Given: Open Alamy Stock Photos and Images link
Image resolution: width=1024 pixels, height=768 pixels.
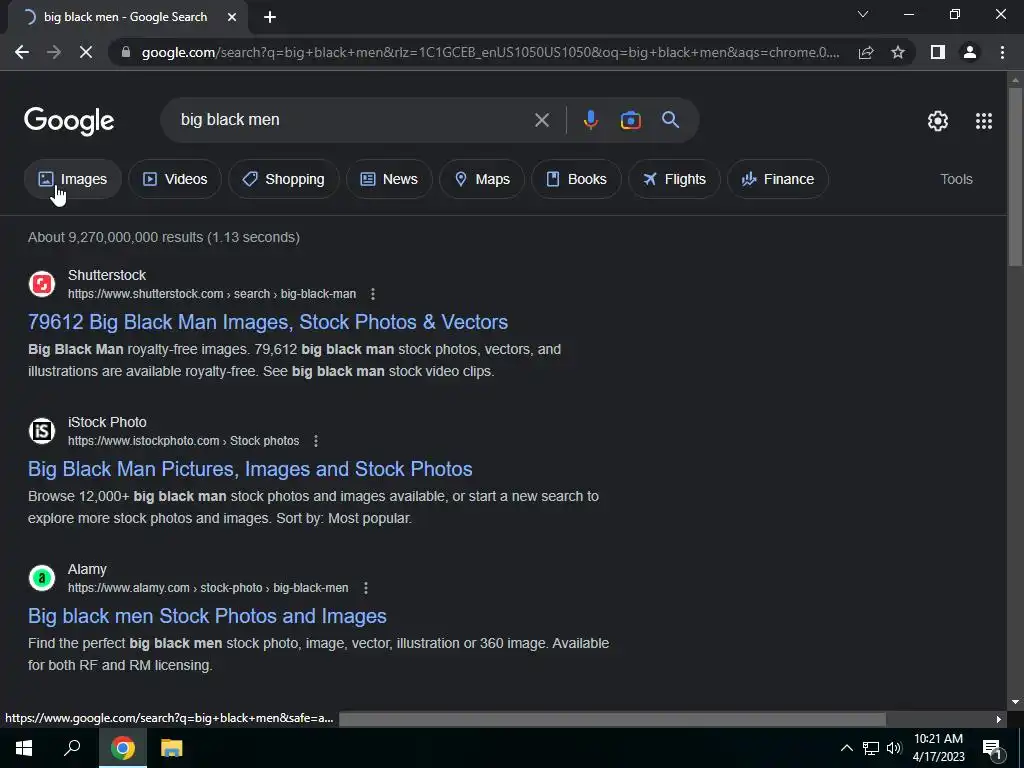Looking at the screenshot, I should 207,616.
